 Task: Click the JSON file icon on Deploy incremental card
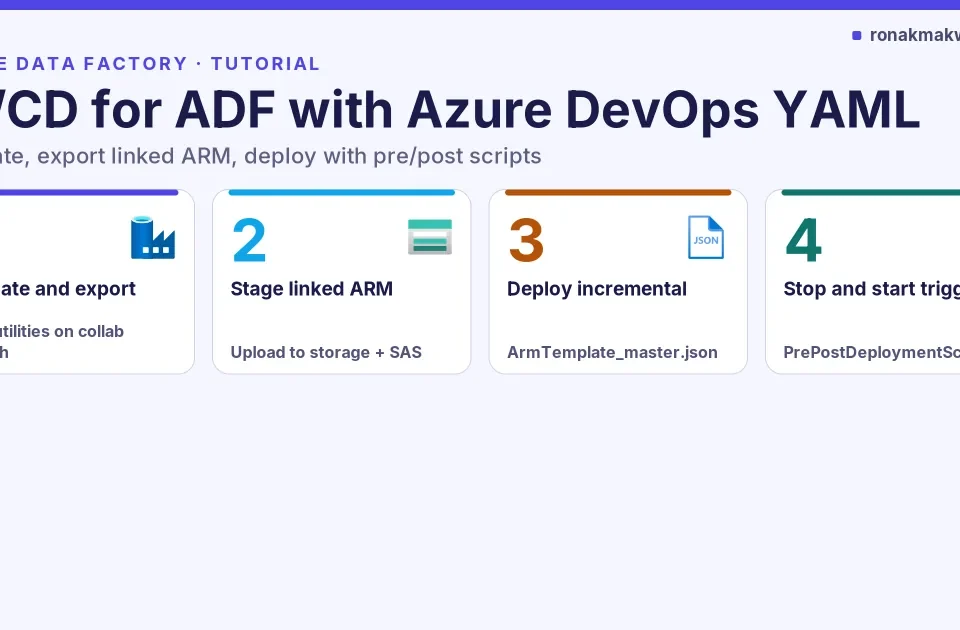[x=706, y=237]
